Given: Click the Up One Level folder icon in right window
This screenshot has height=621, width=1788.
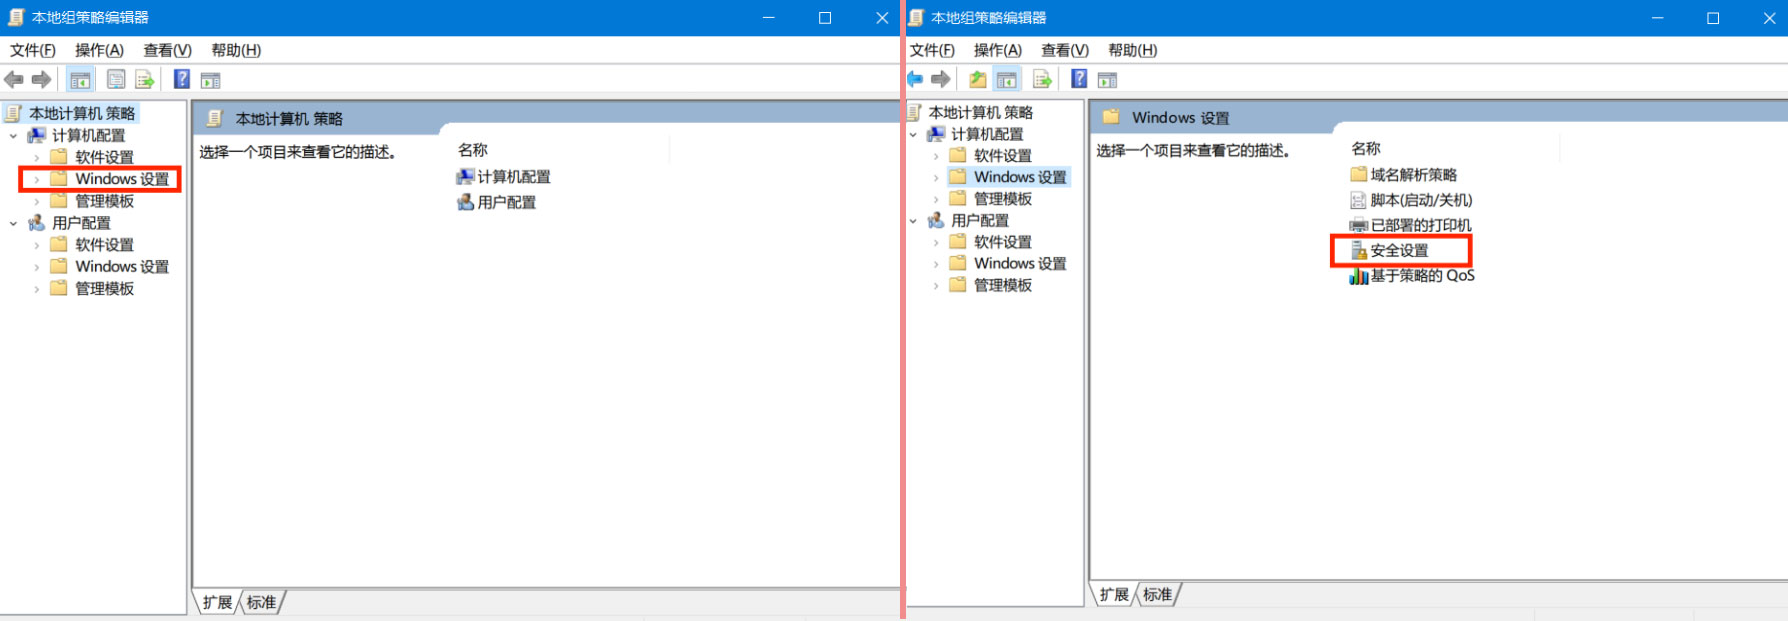Looking at the screenshot, I should coord(978,79).
